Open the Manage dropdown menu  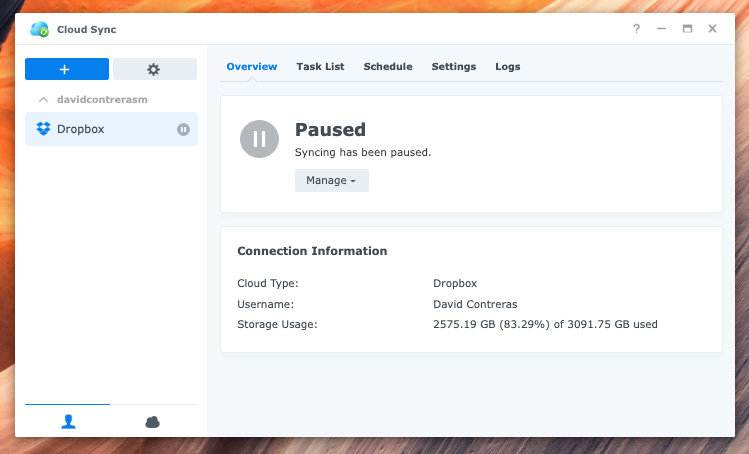tap(332, 180)
